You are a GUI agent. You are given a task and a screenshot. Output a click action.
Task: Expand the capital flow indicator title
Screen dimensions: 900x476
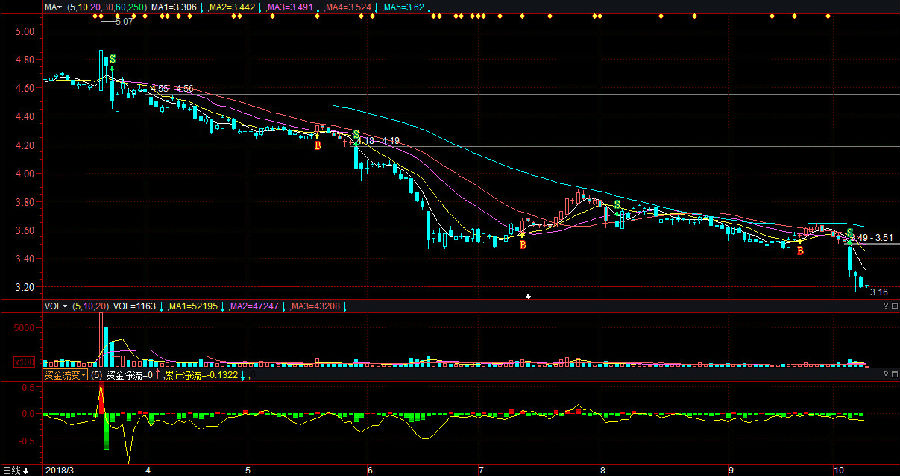pos(62,376)
